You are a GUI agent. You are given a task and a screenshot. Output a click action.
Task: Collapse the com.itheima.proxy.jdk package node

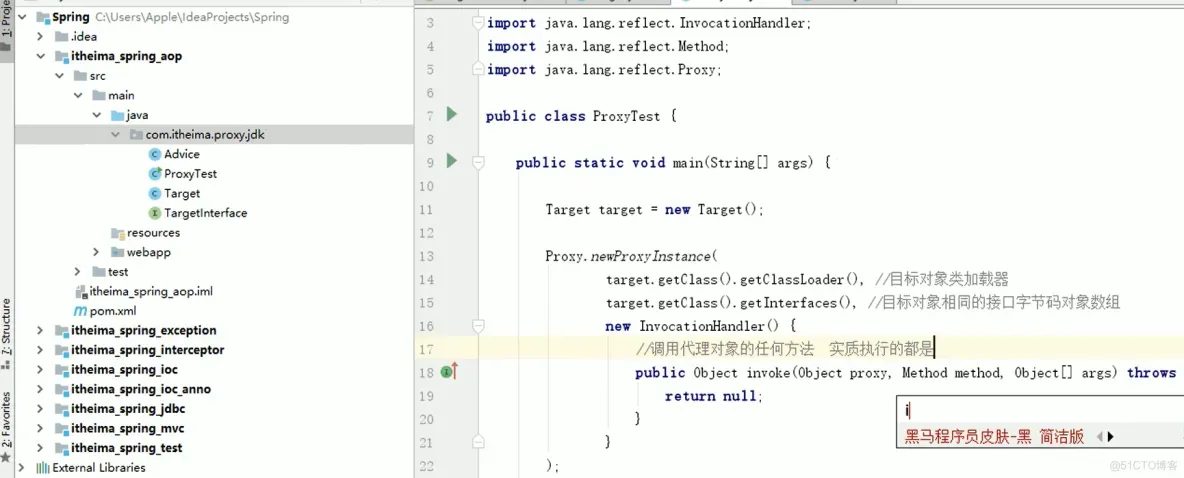coord(115,134)
